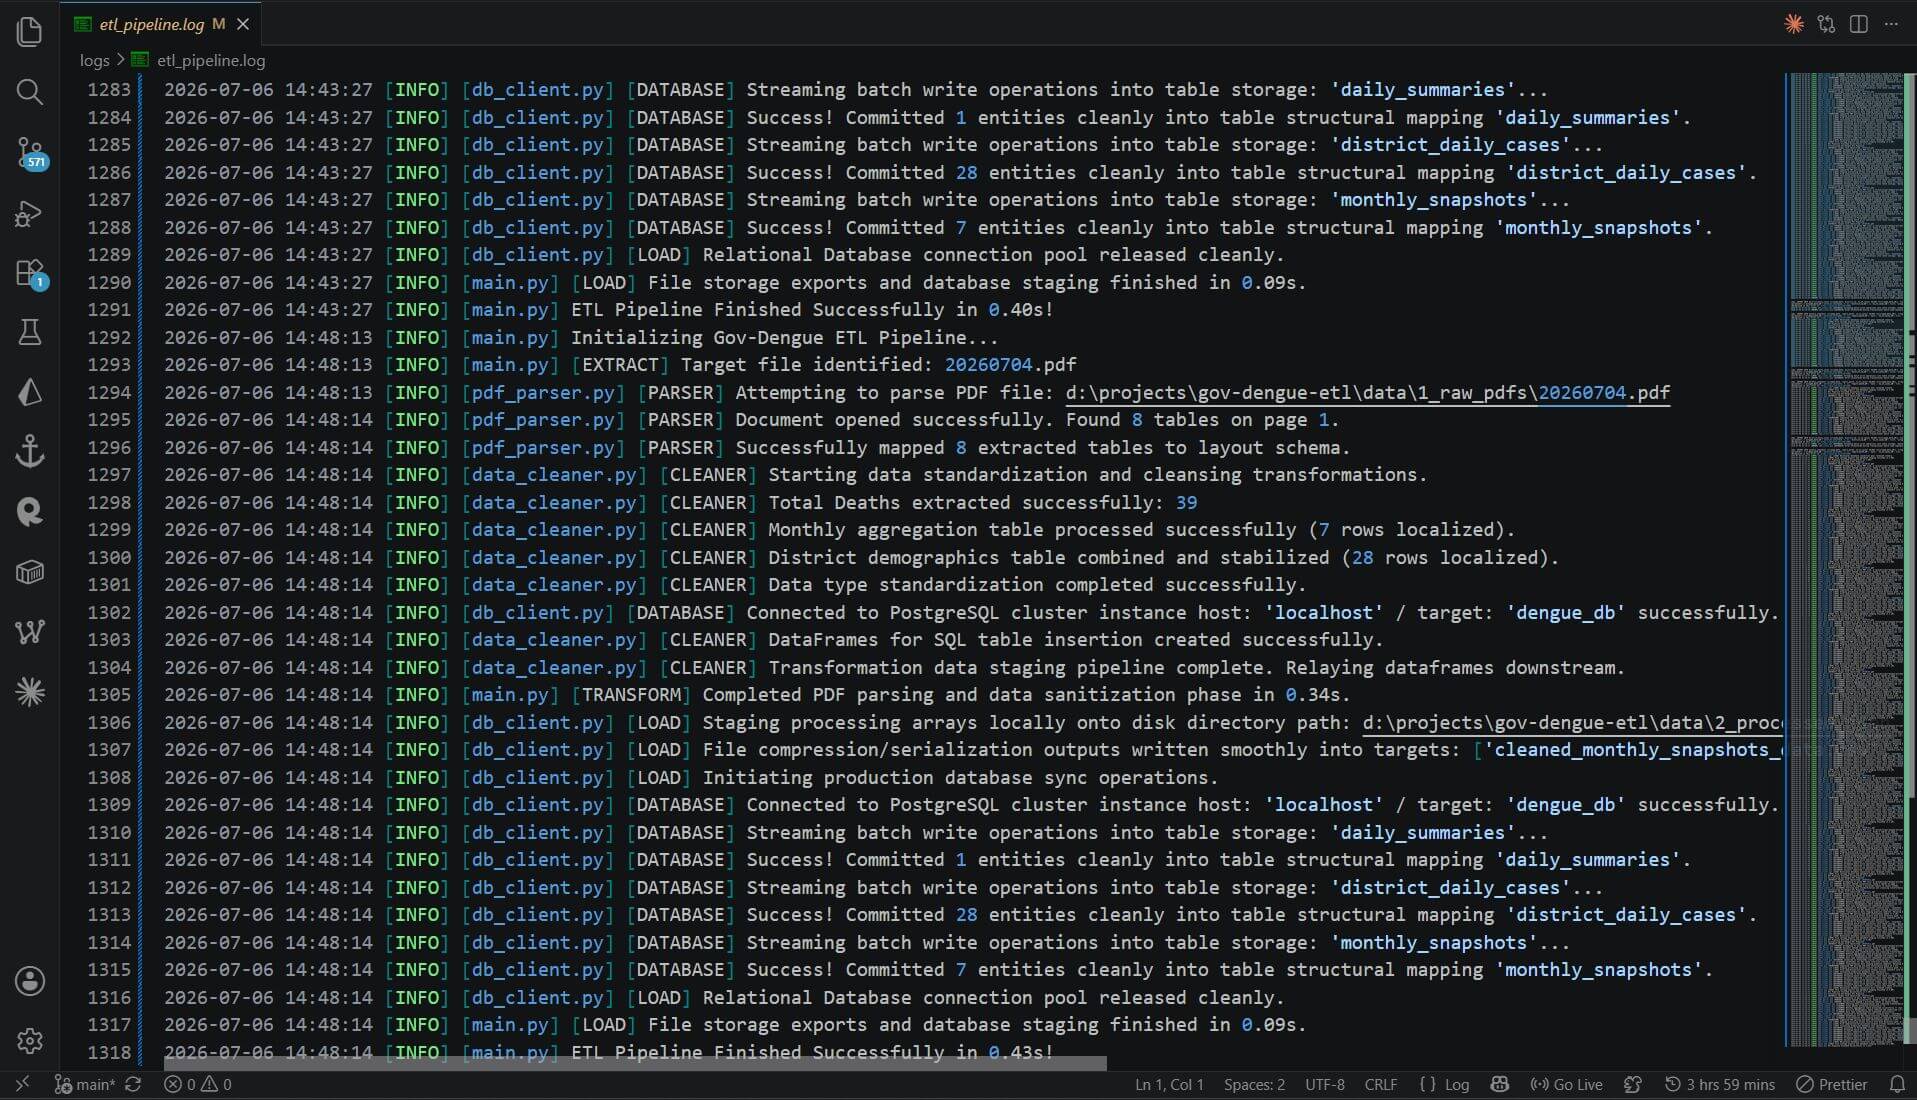The width and height of the screenshot is (1917, 1100).
Task: Click line number 1318 in the gutter
Action: click(x=109, y=1052)
